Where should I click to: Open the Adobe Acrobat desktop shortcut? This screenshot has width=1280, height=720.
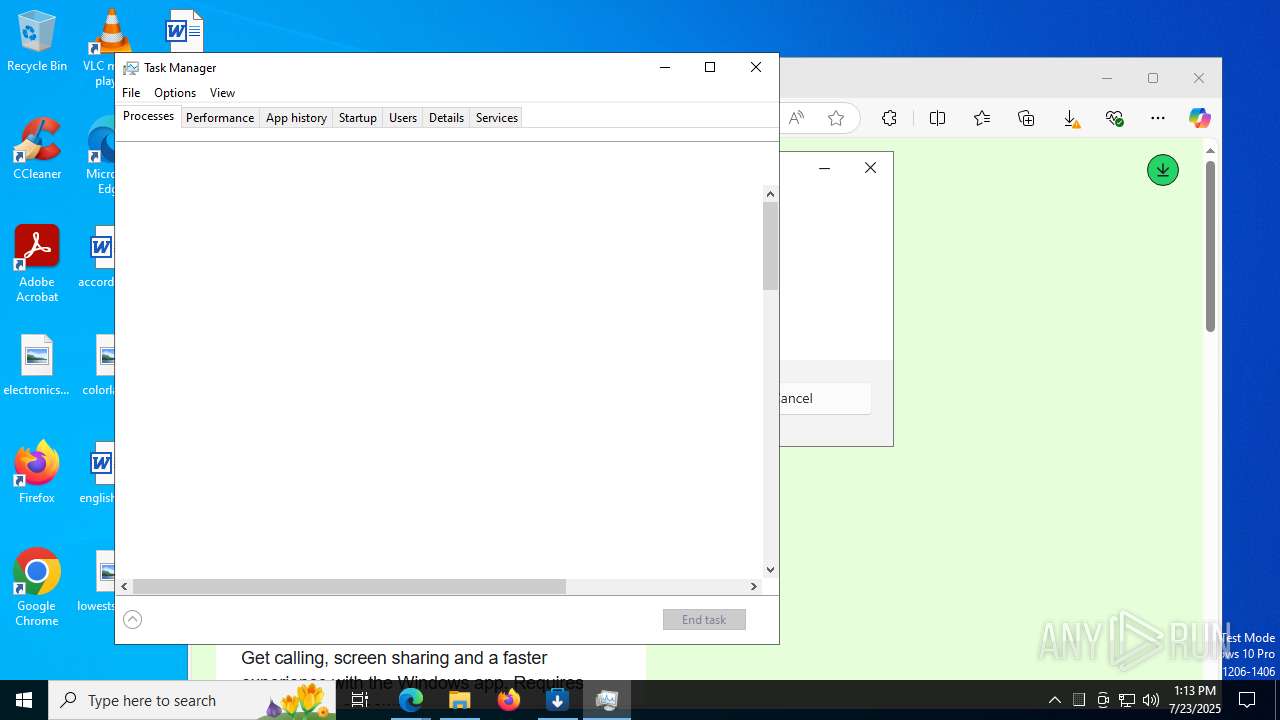[x=37, y=264]
